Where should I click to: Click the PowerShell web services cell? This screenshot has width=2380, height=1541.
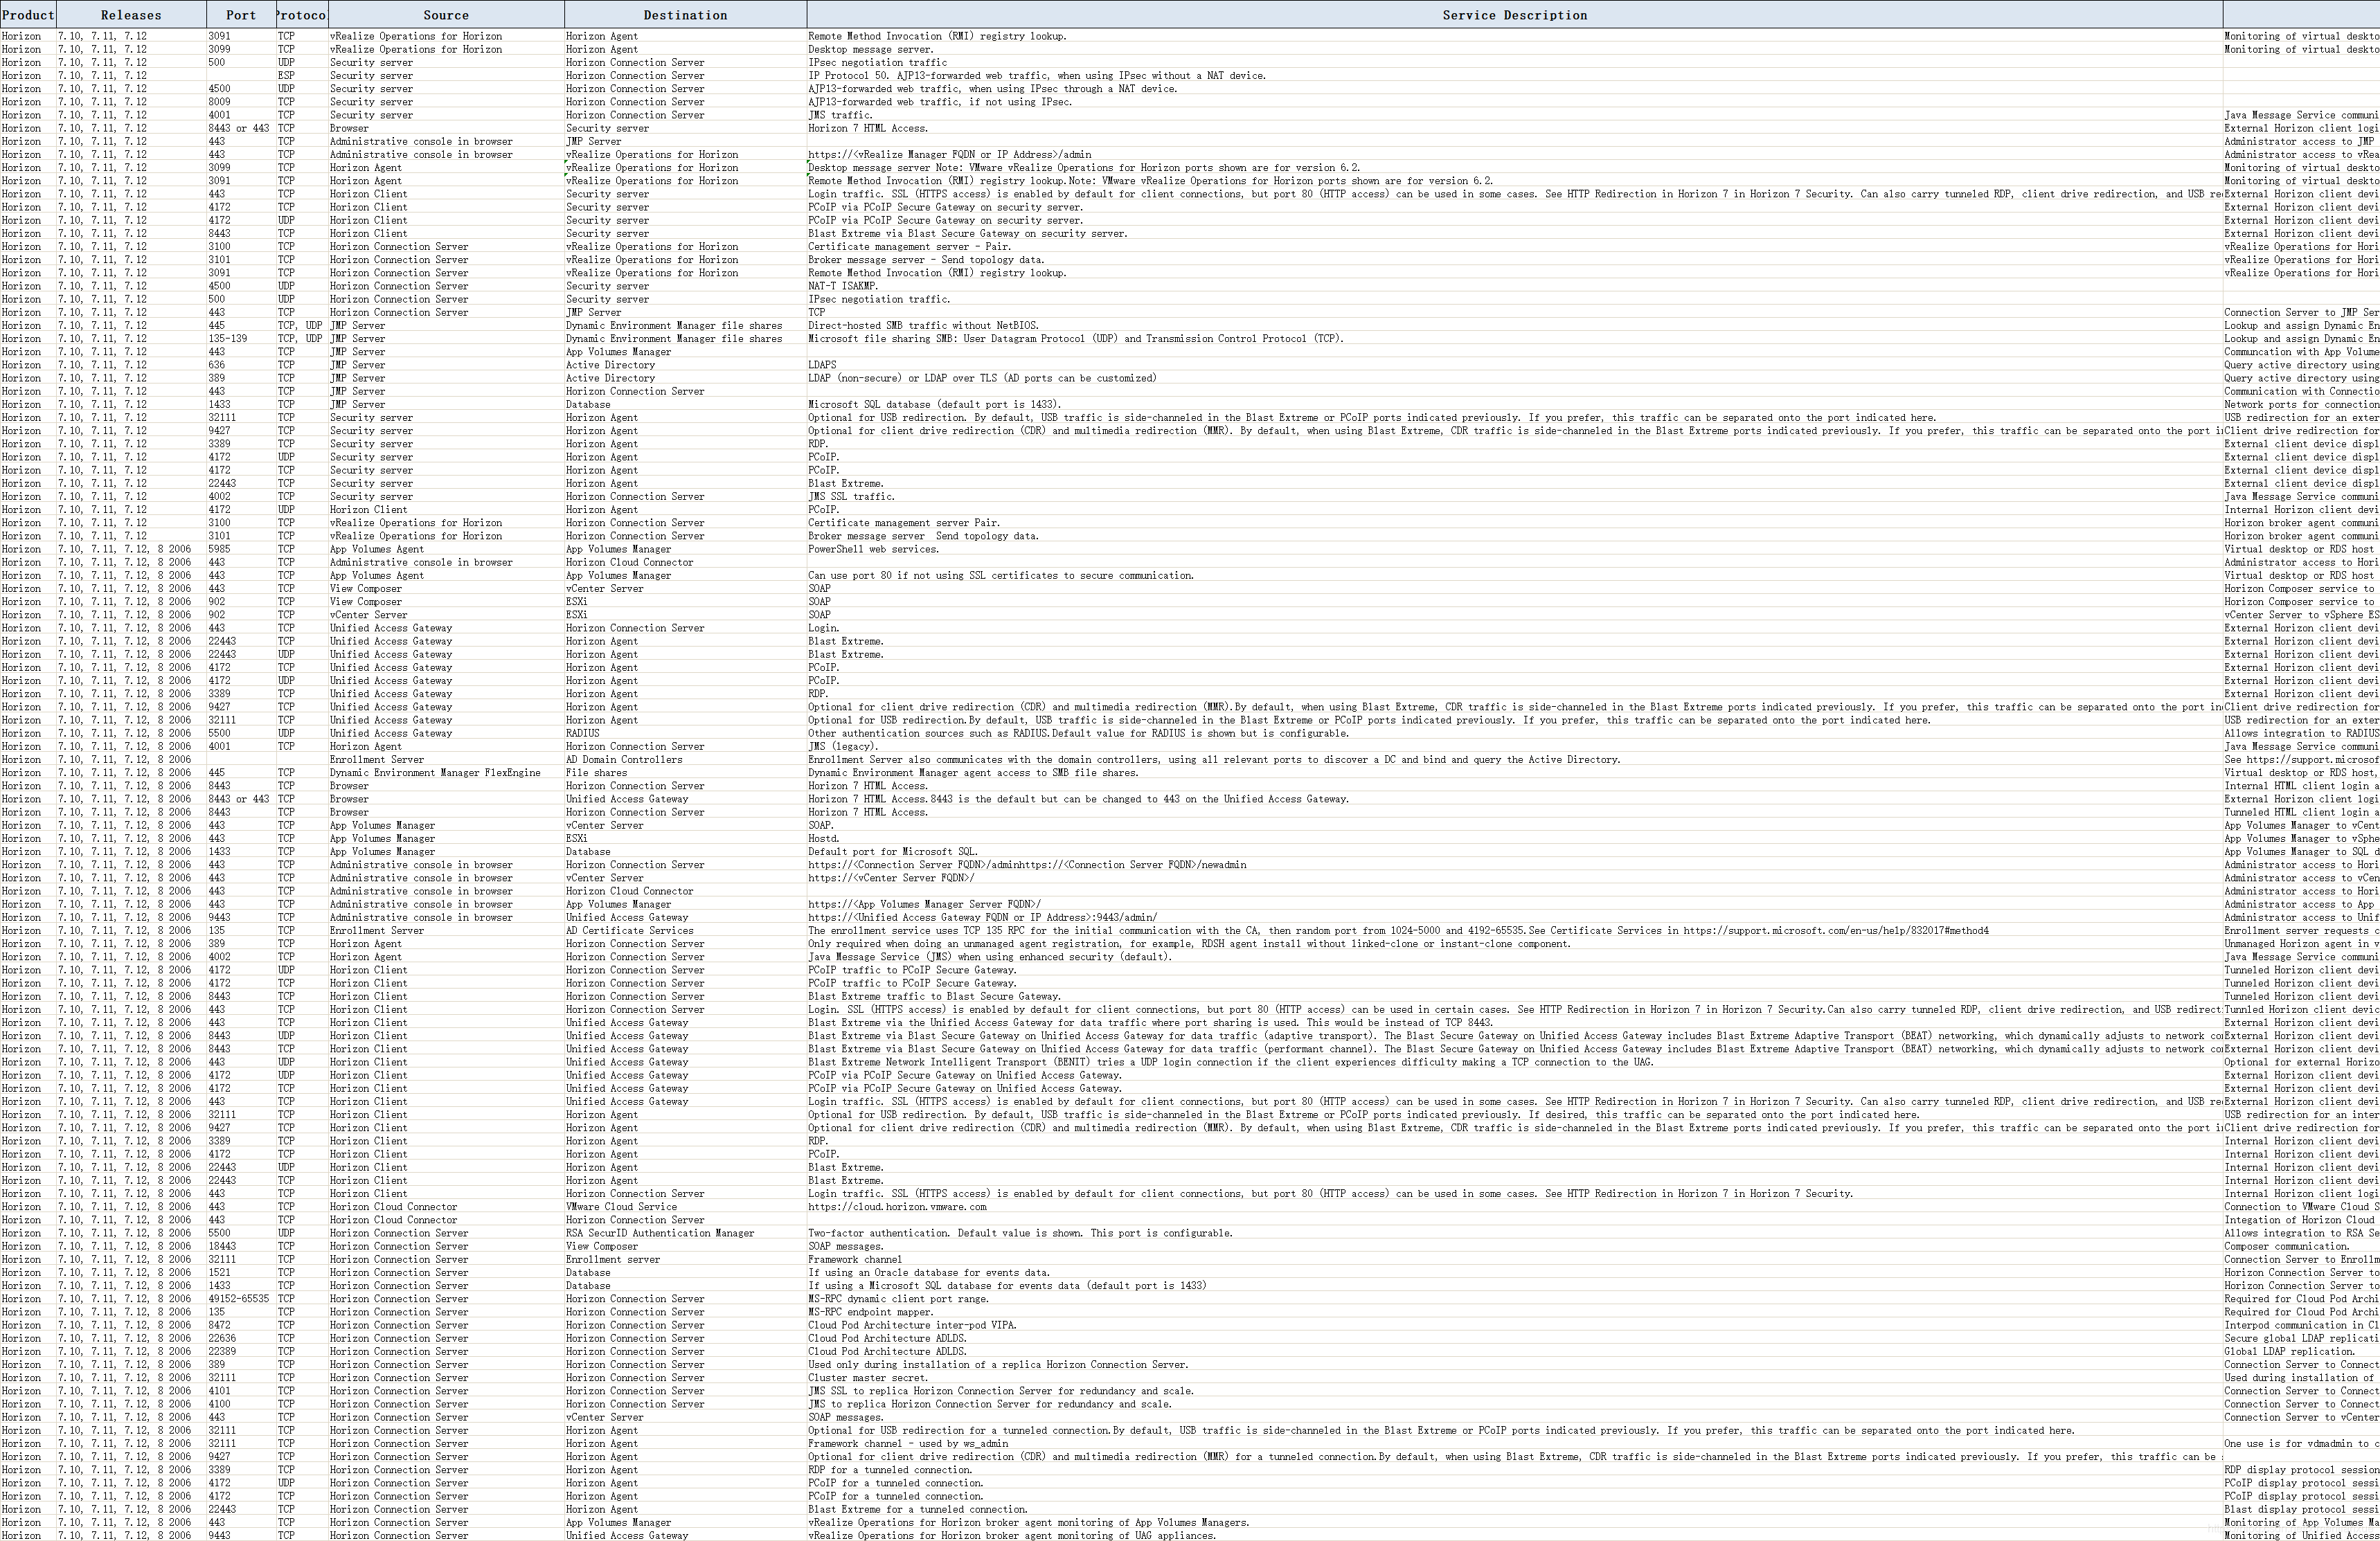[x=873, y=549]
